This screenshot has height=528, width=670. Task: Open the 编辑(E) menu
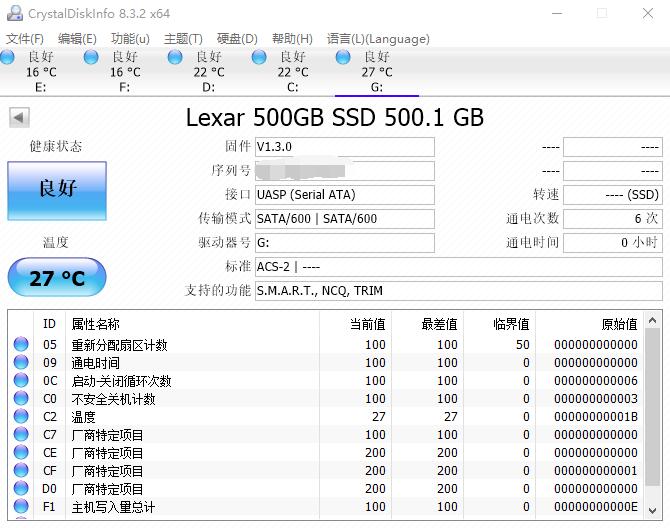pos(77,39)
